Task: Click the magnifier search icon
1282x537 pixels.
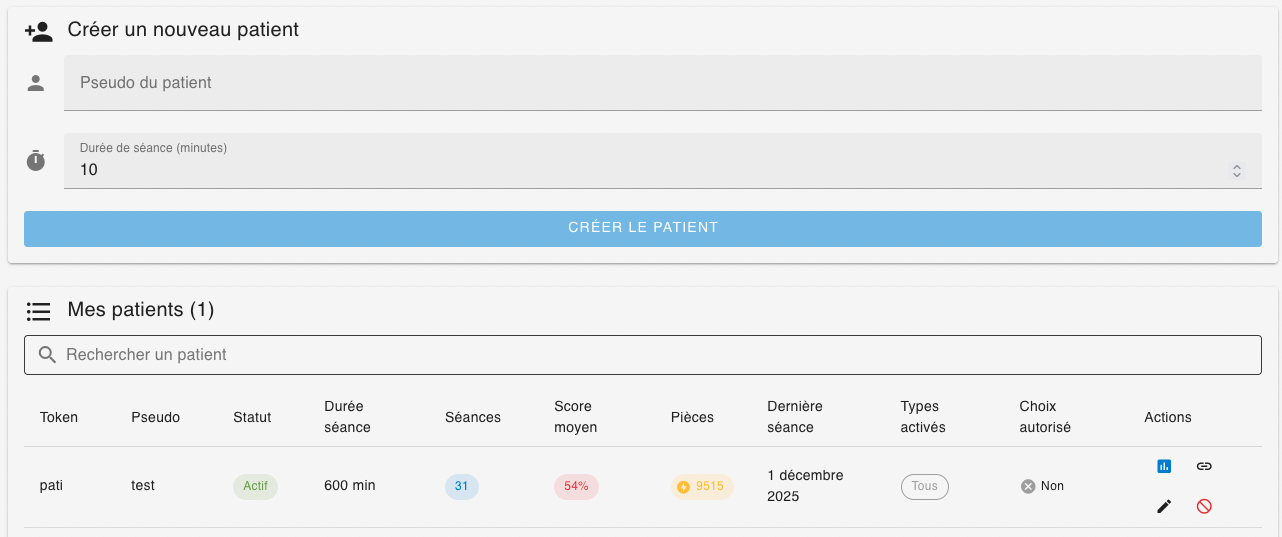Action: point(46,355)
